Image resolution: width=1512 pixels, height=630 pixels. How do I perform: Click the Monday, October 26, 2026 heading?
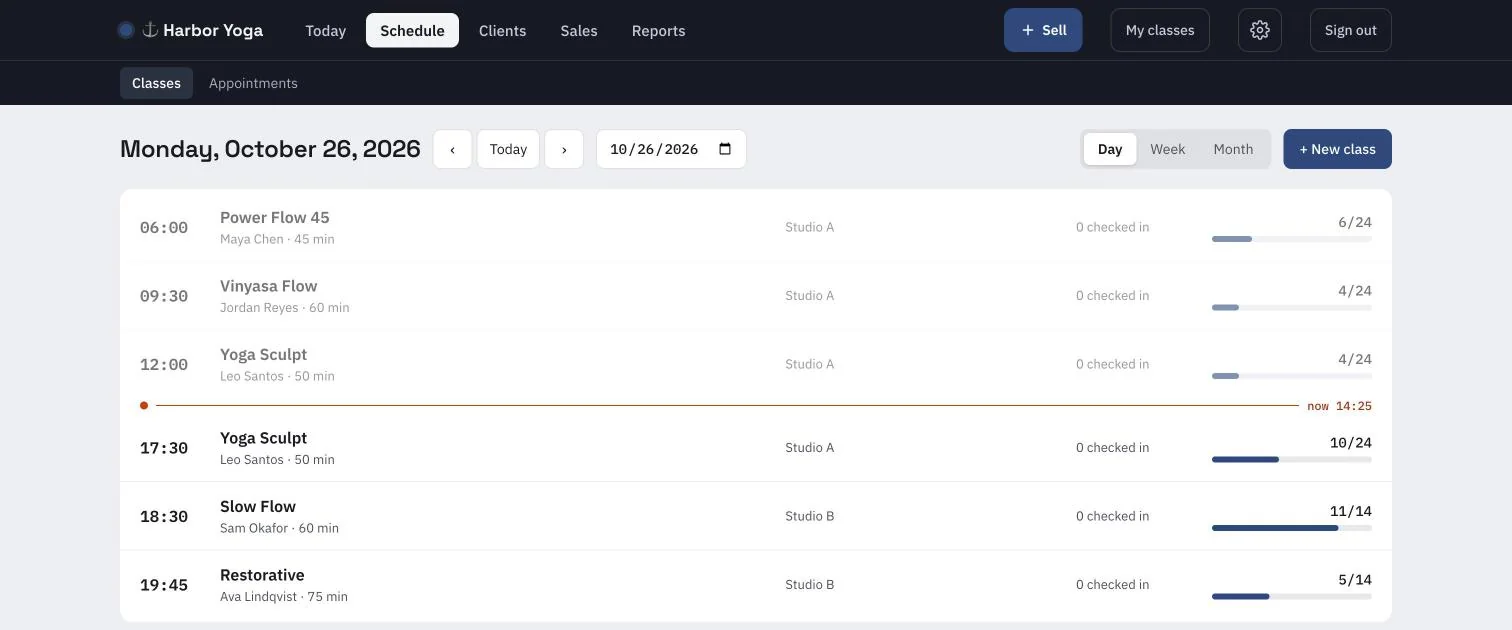pos(270,149)
